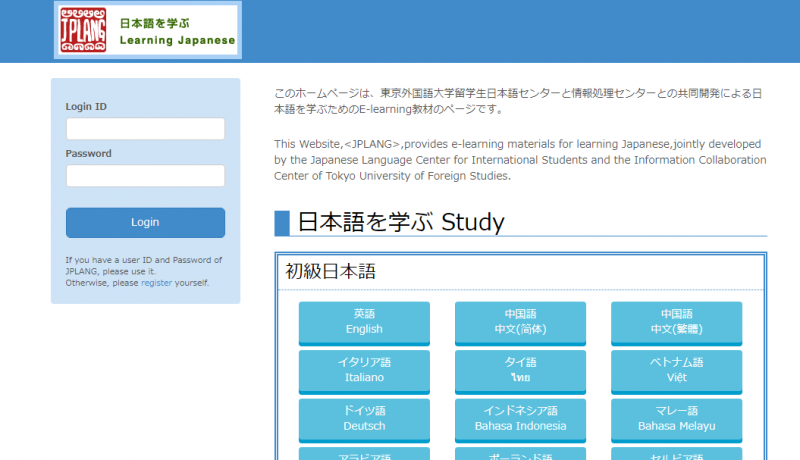Click the 初級日本語 section title

click(x=330, y=271)
